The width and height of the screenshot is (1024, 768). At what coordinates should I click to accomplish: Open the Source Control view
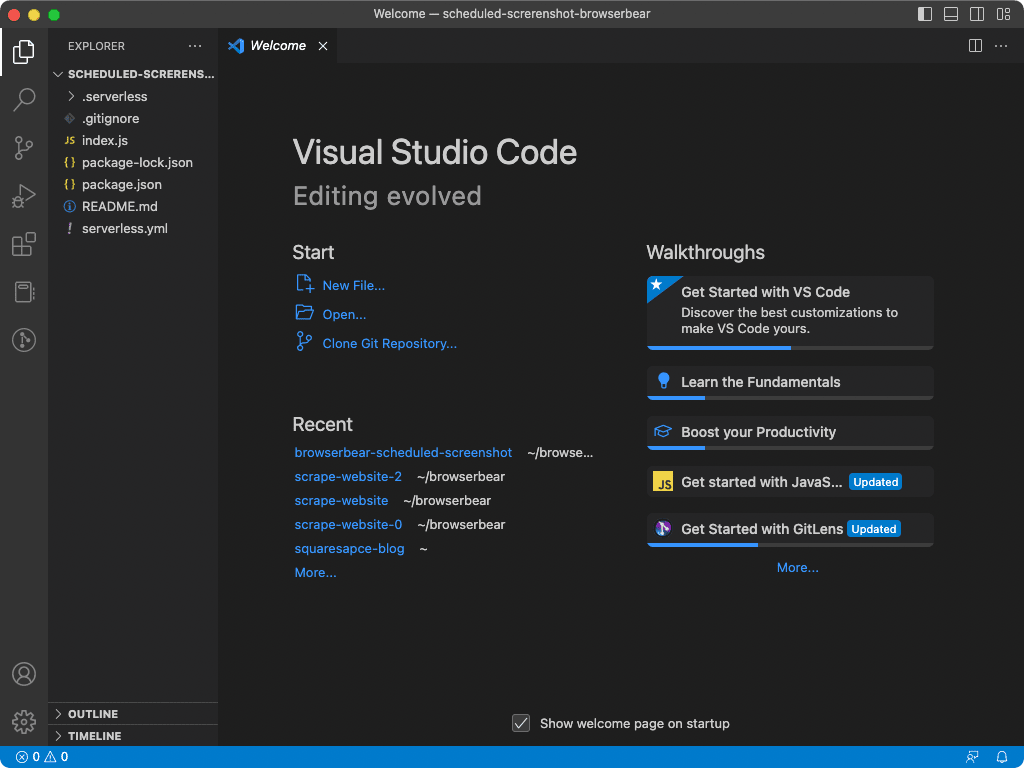coord(24,148)
